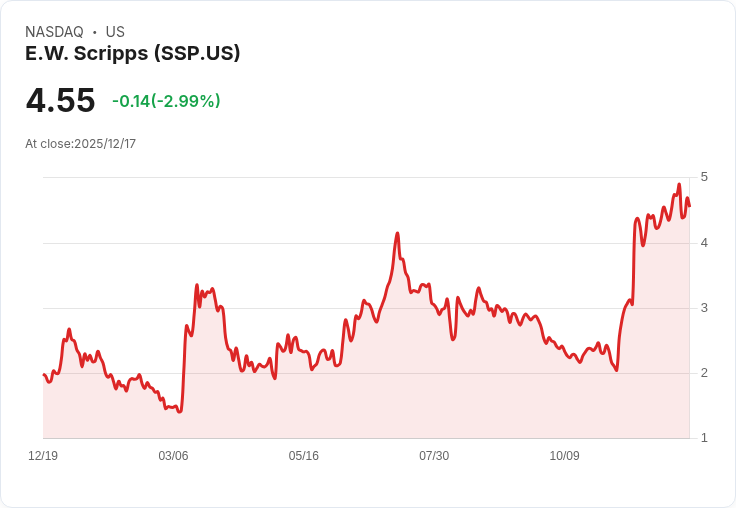The image size is (736, 508).
Task: Click the 12/19 date axis label
Action: click(43, 456)
